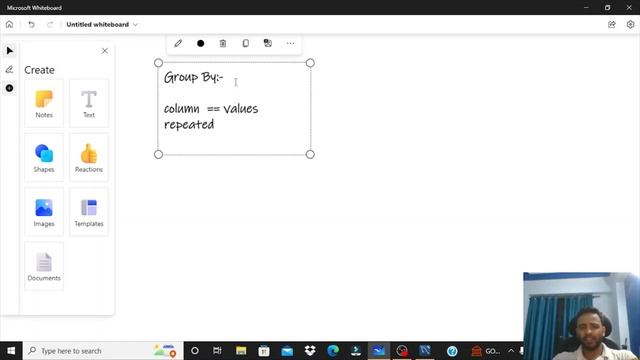Image resolution: width=640 pixels, height=360 pixels.
Task: Insert Images from Create panel
Action: pos(44,212)
